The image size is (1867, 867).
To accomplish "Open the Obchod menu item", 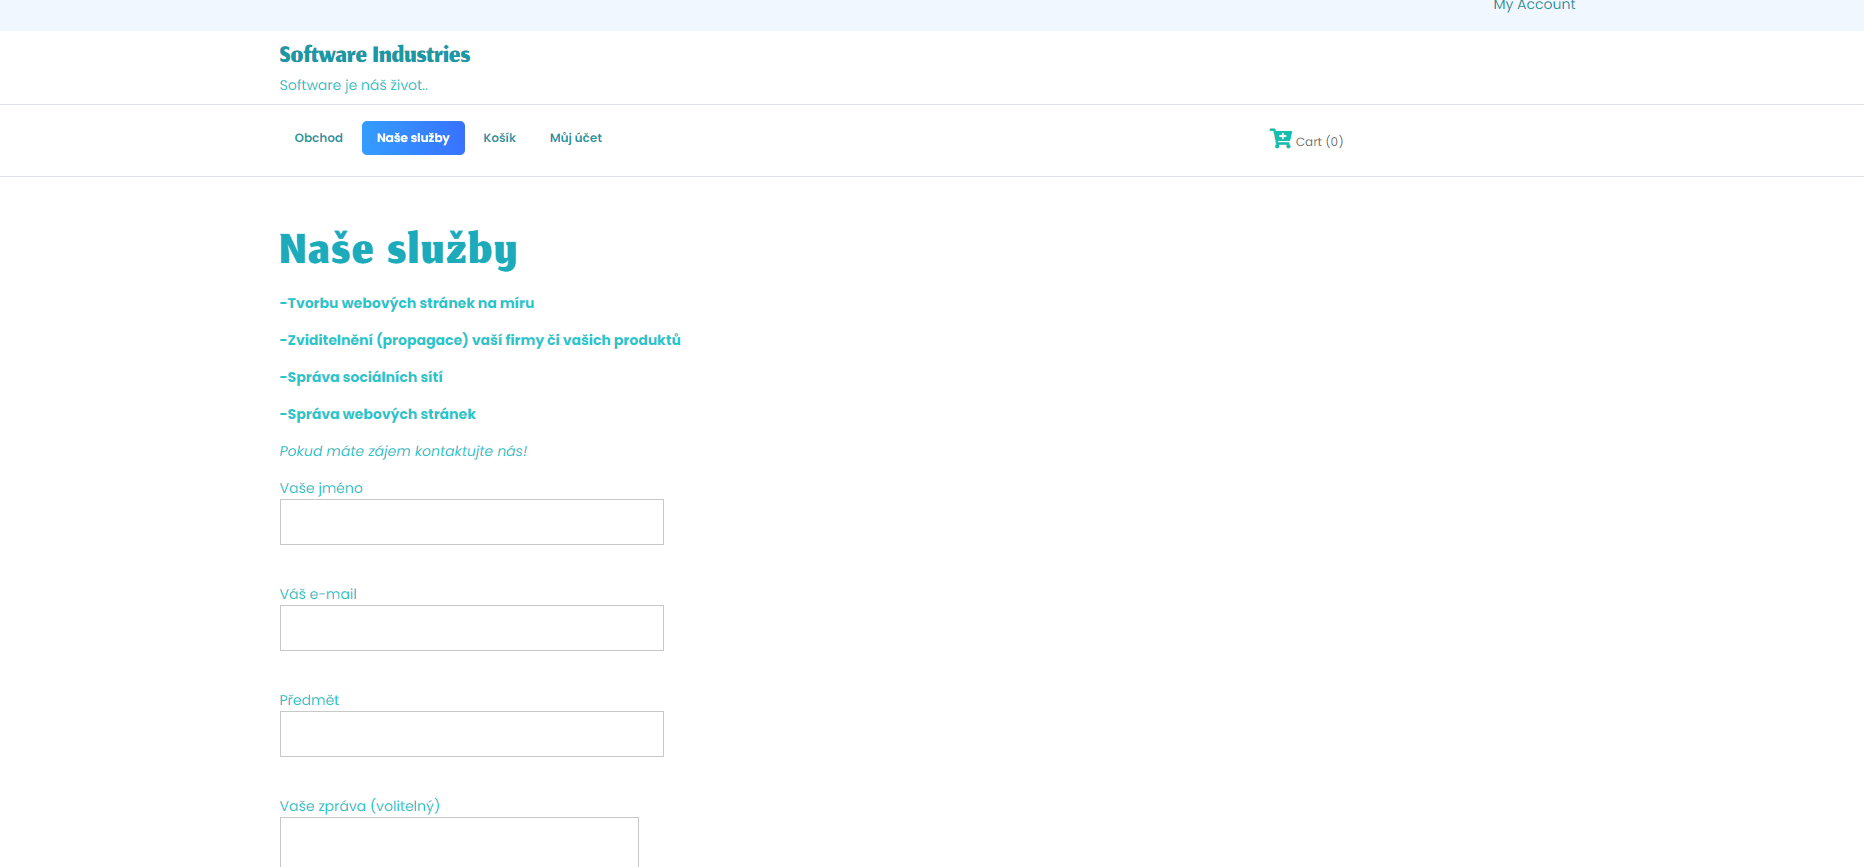I will [318, 138].
